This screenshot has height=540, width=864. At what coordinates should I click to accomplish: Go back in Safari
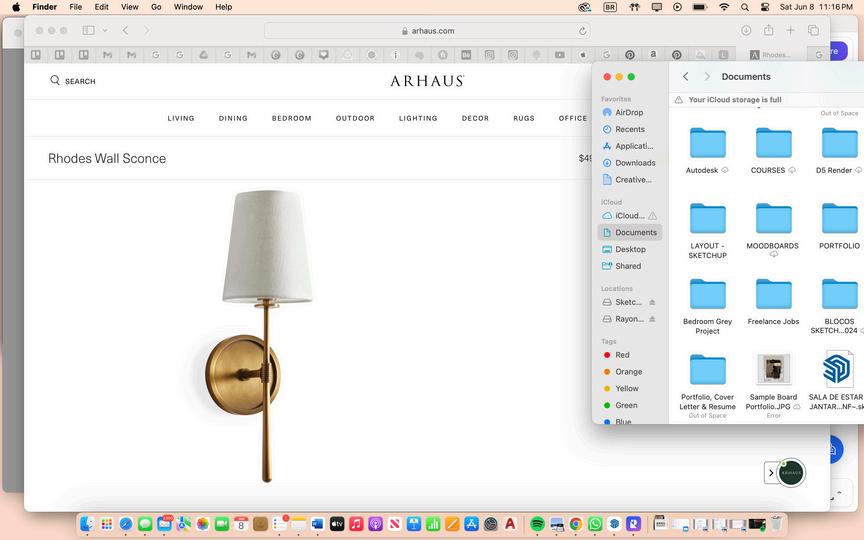pos(126,30)
